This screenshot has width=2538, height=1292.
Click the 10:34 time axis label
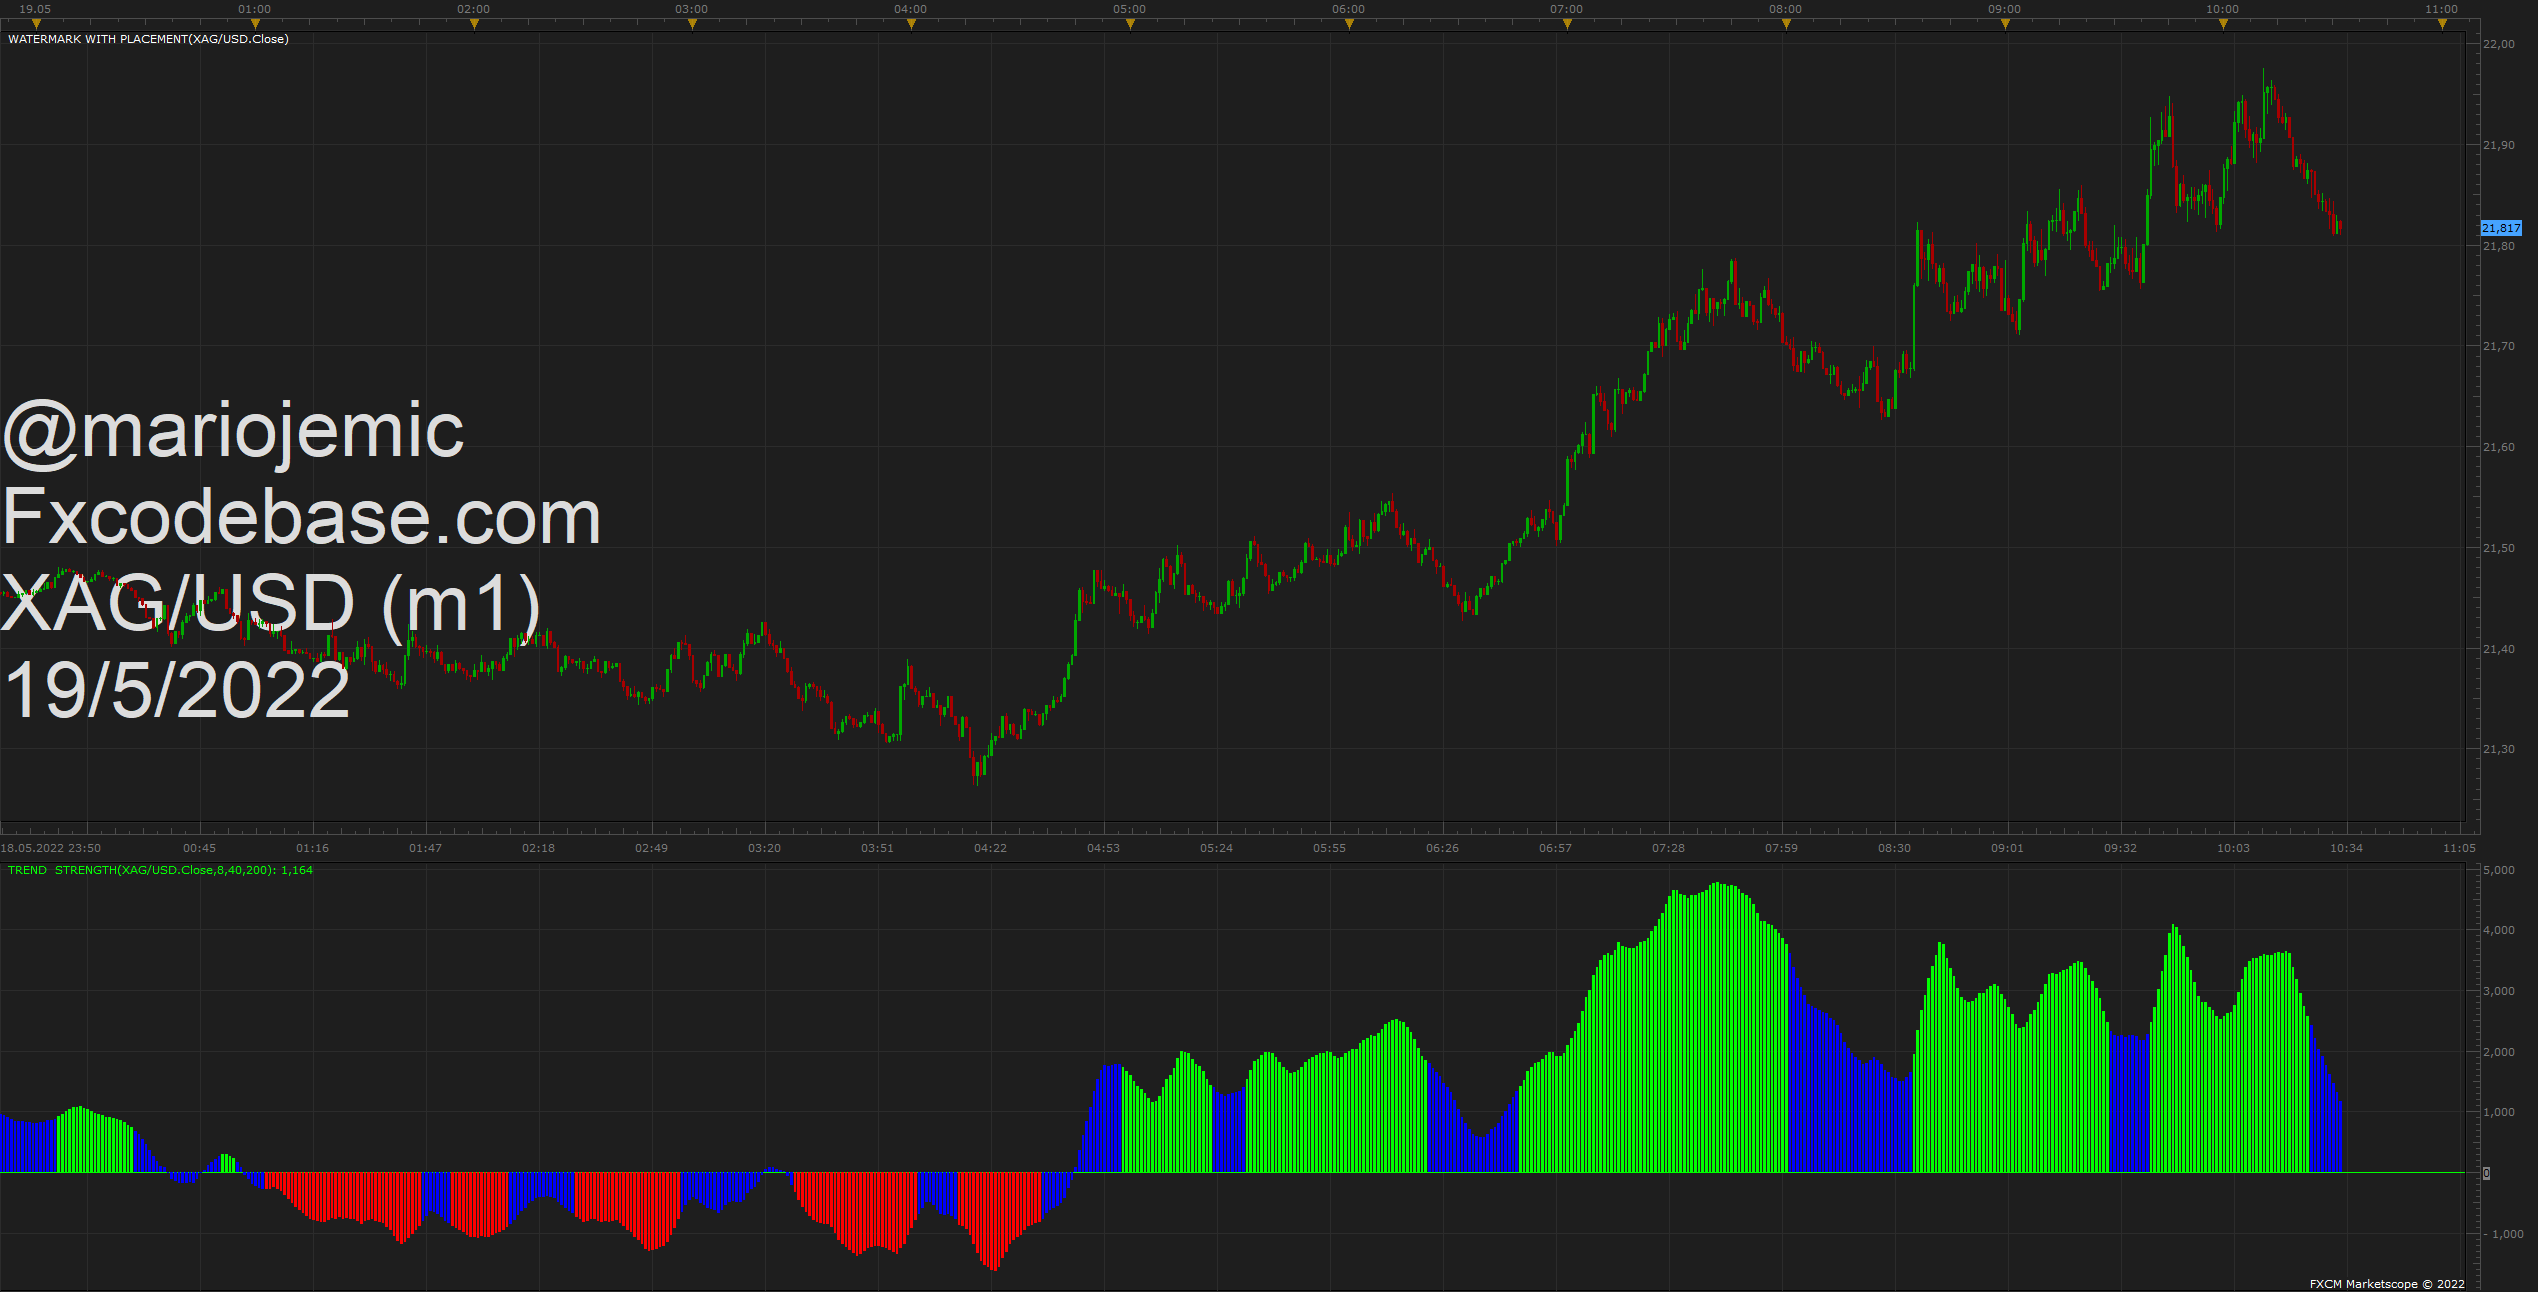point(2347,848)
